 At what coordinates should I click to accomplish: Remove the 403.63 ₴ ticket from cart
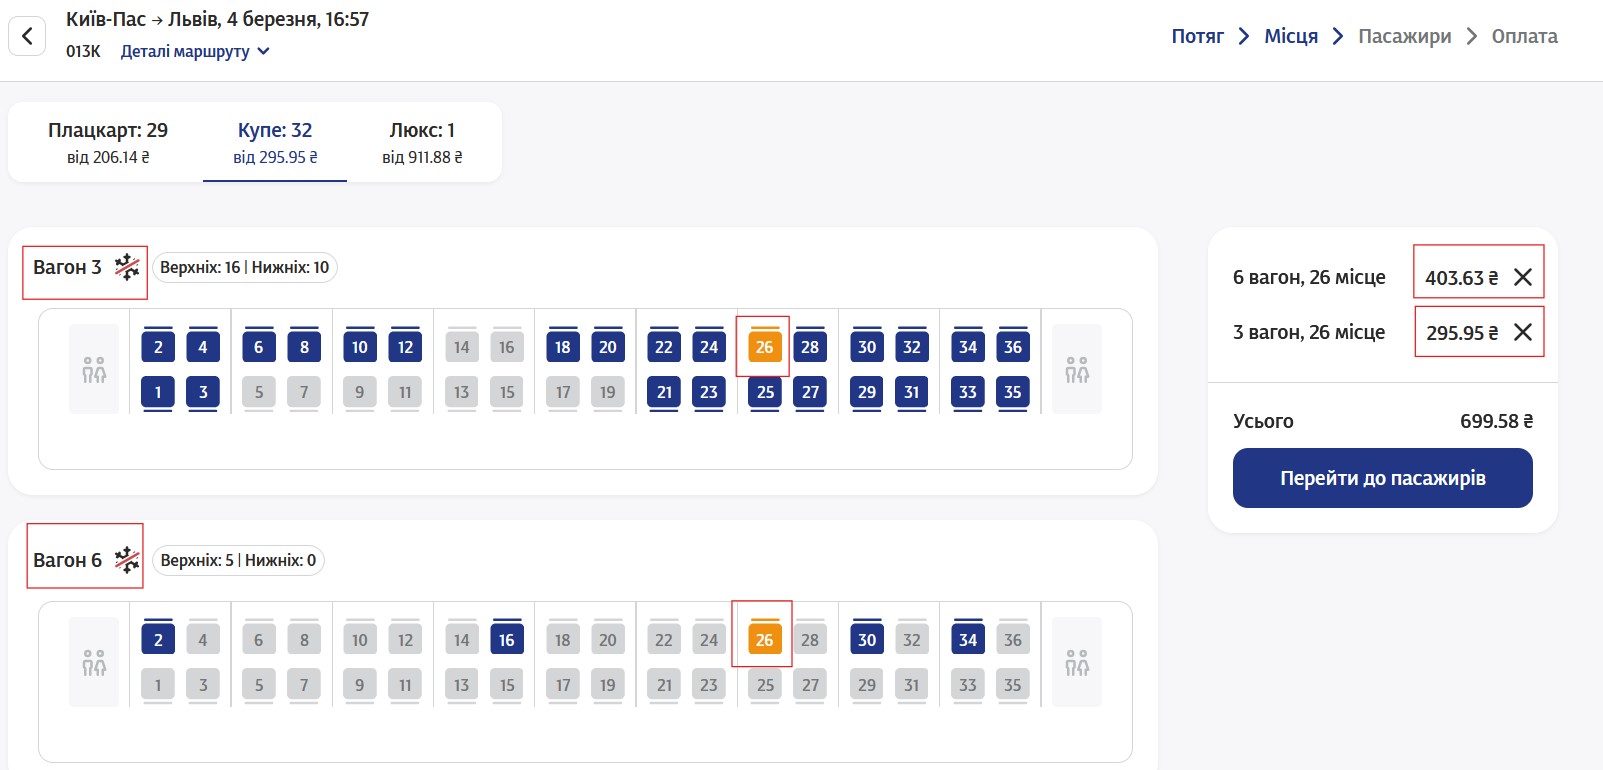click(x=1522, y=277)
